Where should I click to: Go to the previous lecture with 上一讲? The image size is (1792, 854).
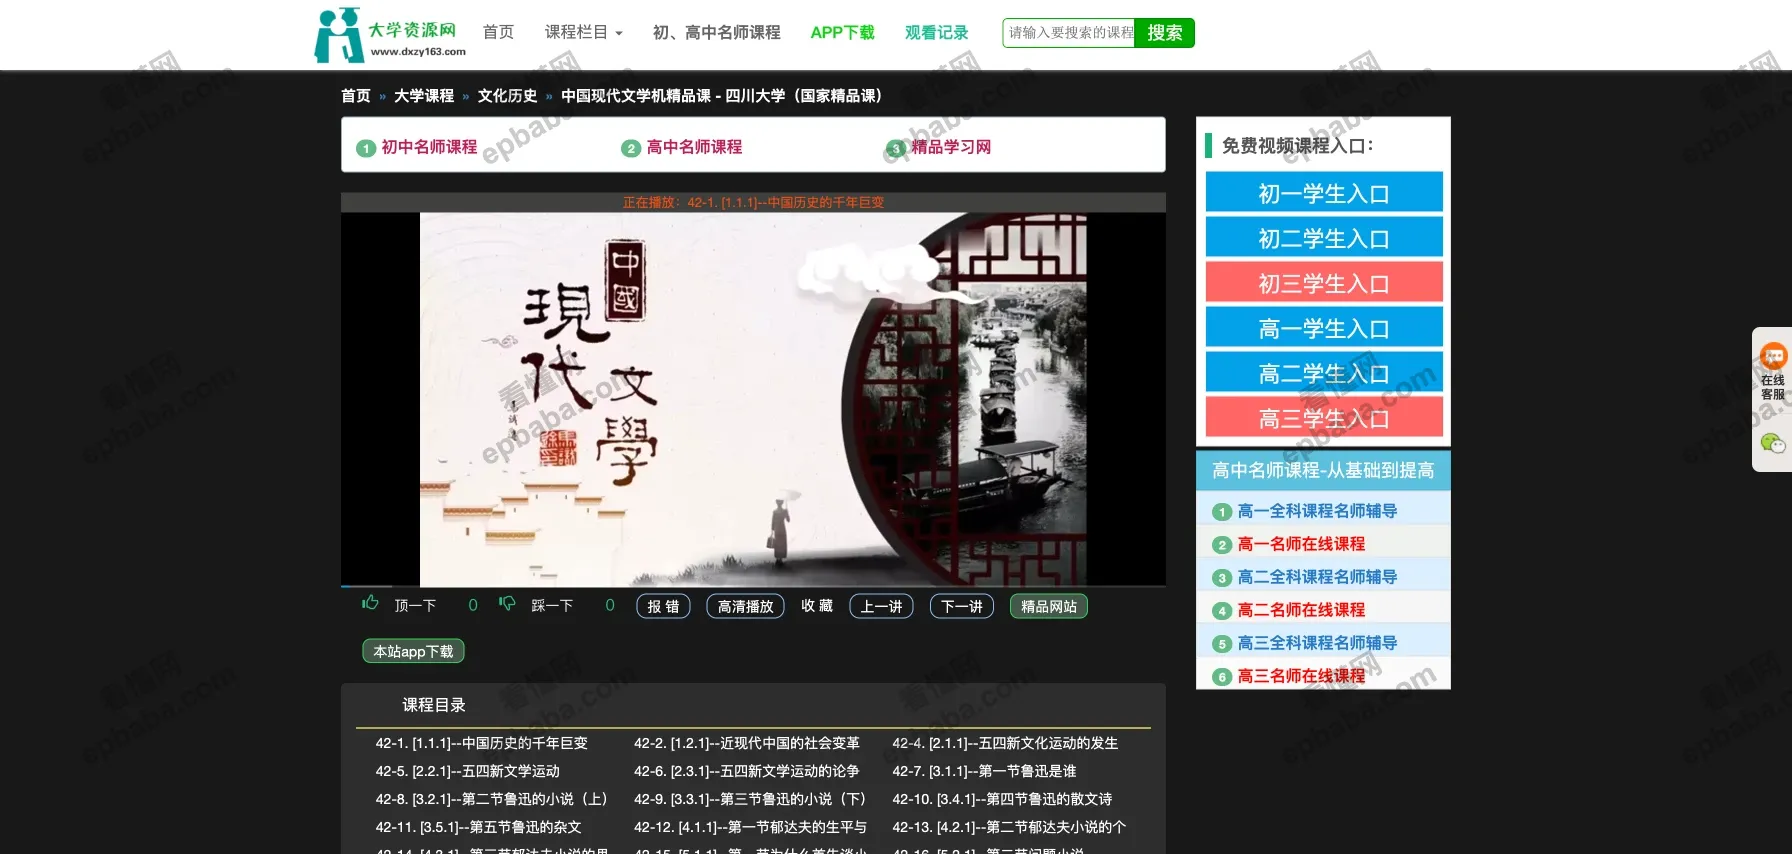coord(881,606)
